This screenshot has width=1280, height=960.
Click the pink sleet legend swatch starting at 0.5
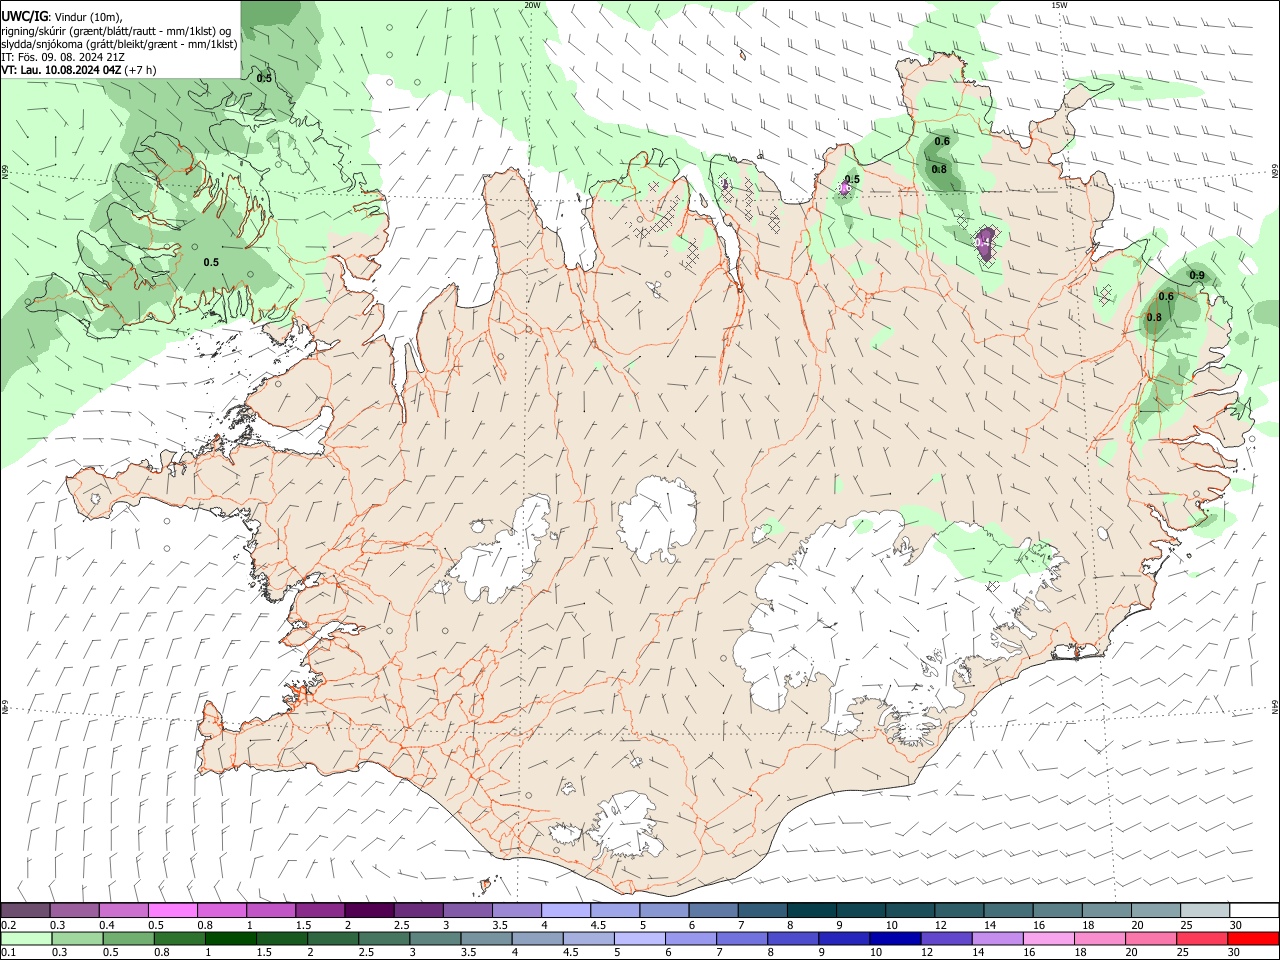(172, 911)
